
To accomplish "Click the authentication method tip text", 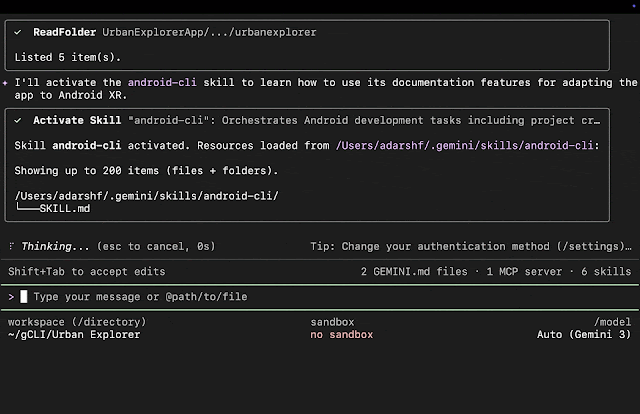I will coord(474,246).
